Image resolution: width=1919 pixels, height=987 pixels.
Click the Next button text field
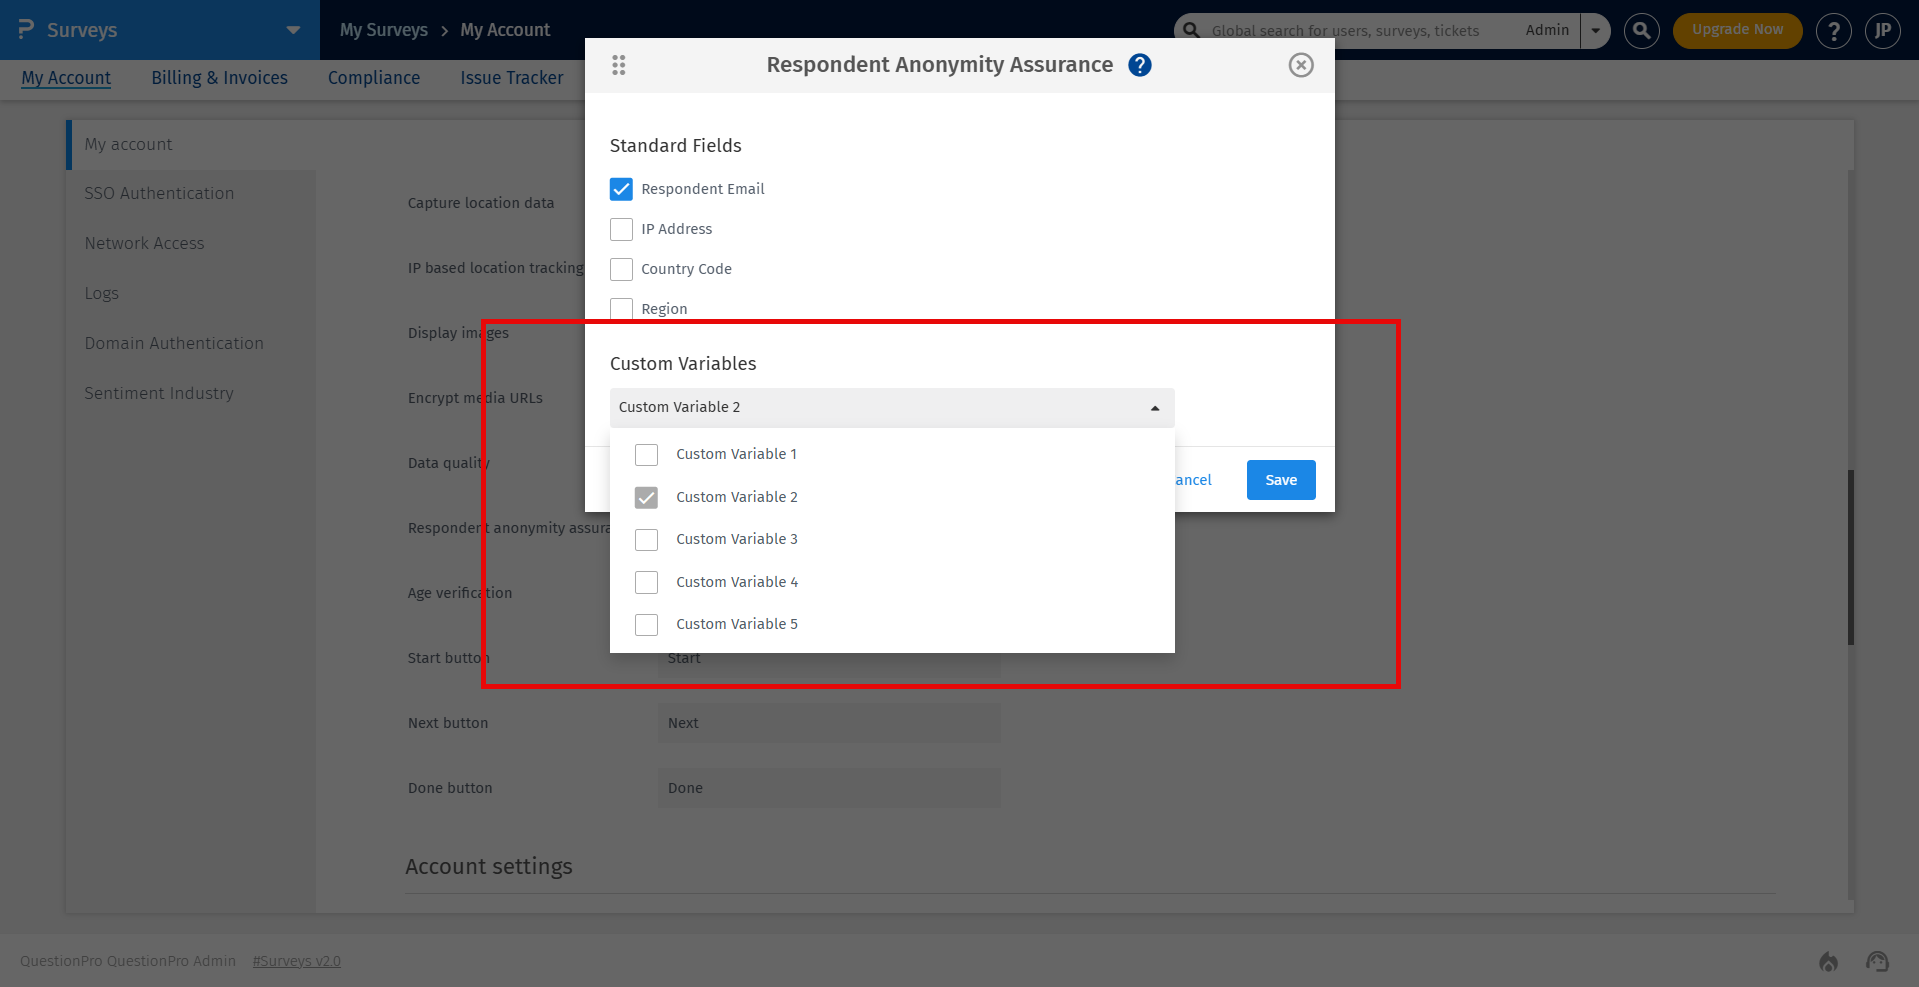[829, 723]
